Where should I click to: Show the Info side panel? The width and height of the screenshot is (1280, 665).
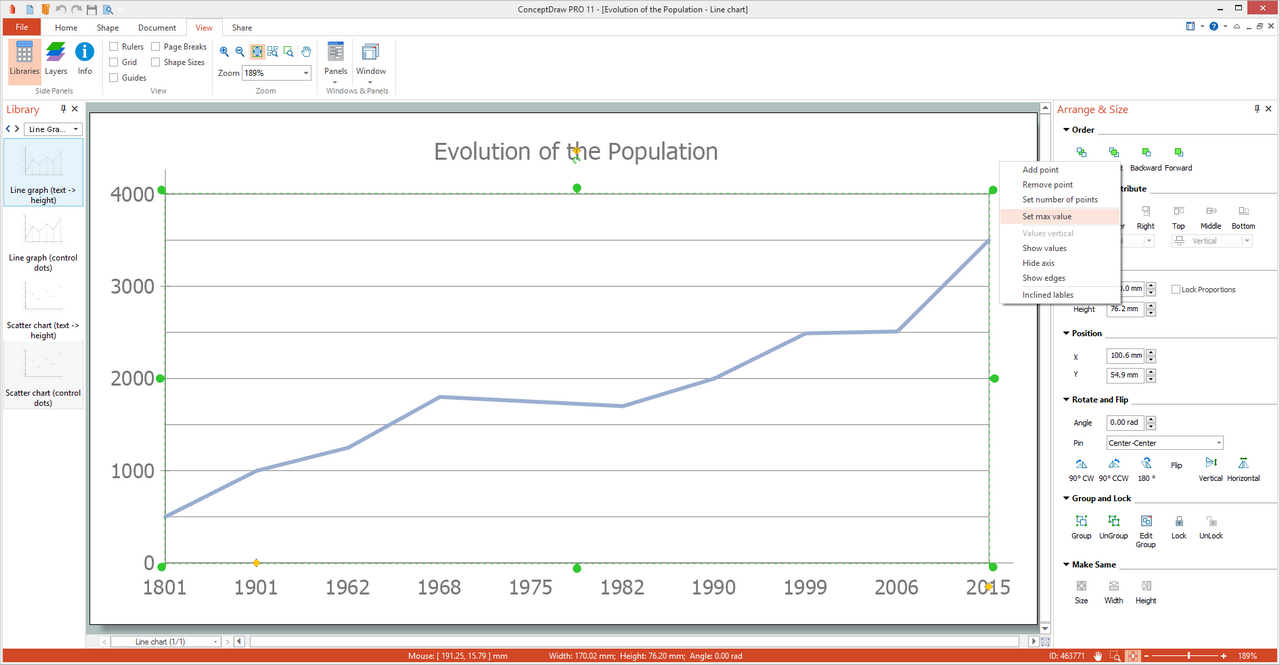click(85, 59)
